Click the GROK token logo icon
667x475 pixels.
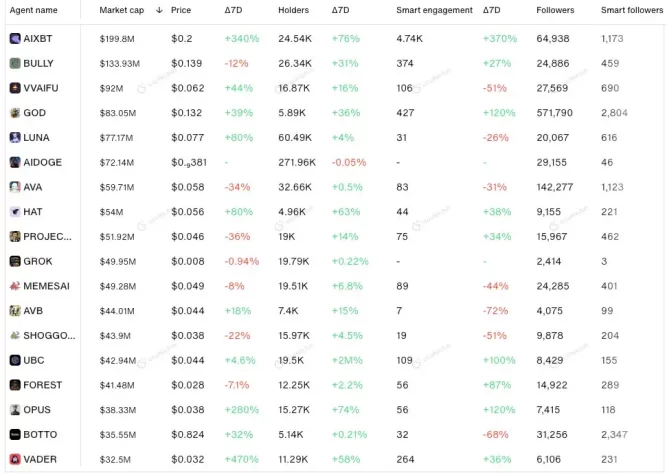tap(14, 261)
